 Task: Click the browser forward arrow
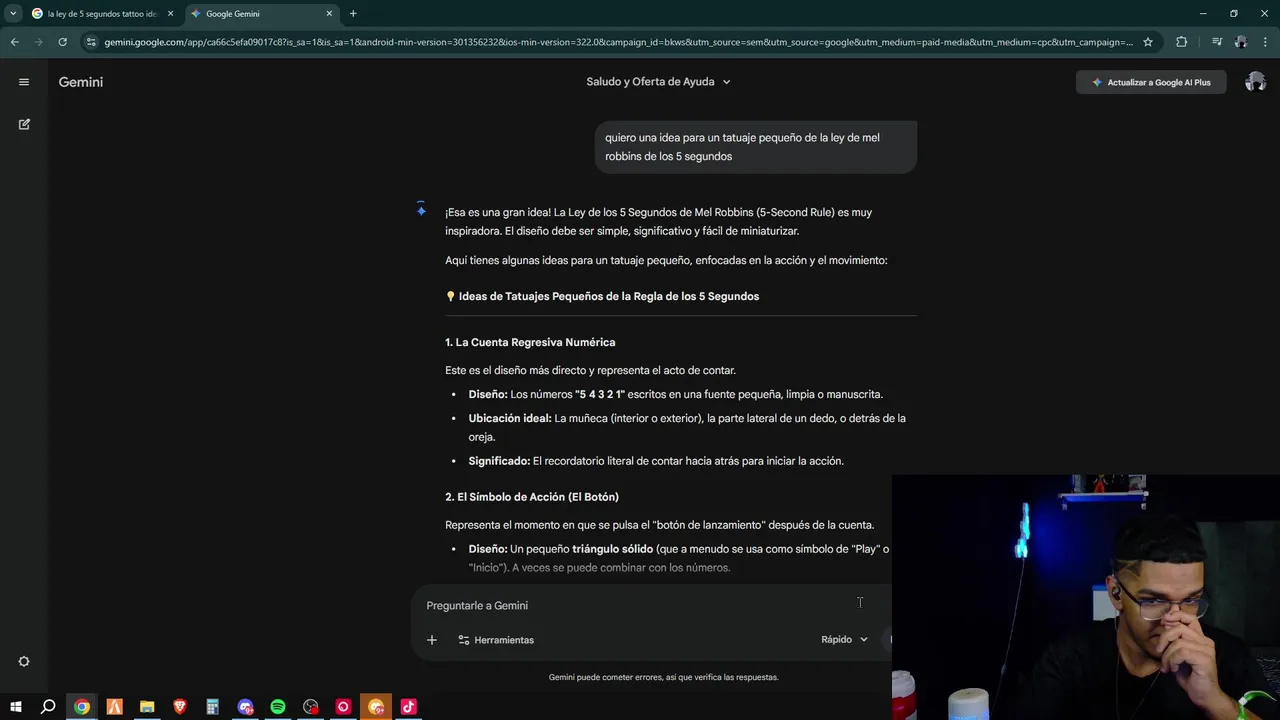[38, 42]
